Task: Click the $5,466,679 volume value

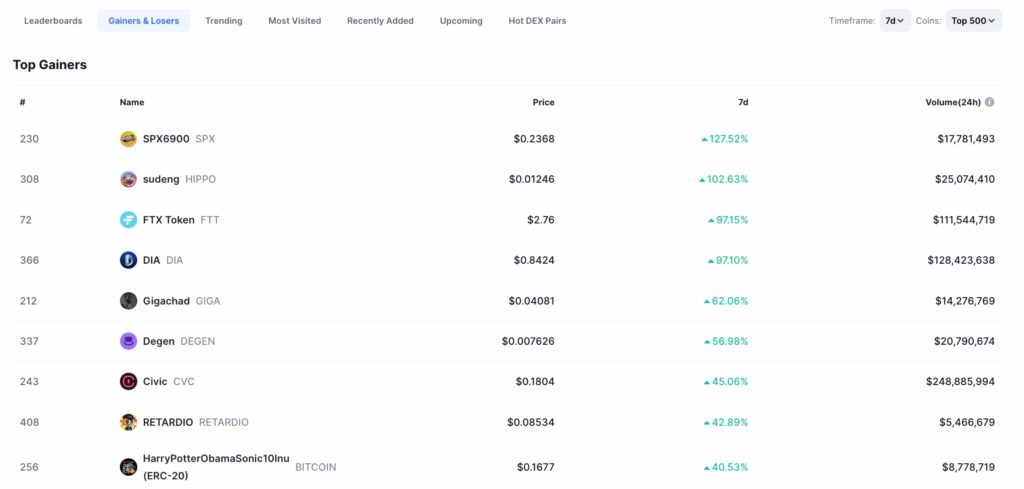Action: pyautogui.click(x=967, y=422)
